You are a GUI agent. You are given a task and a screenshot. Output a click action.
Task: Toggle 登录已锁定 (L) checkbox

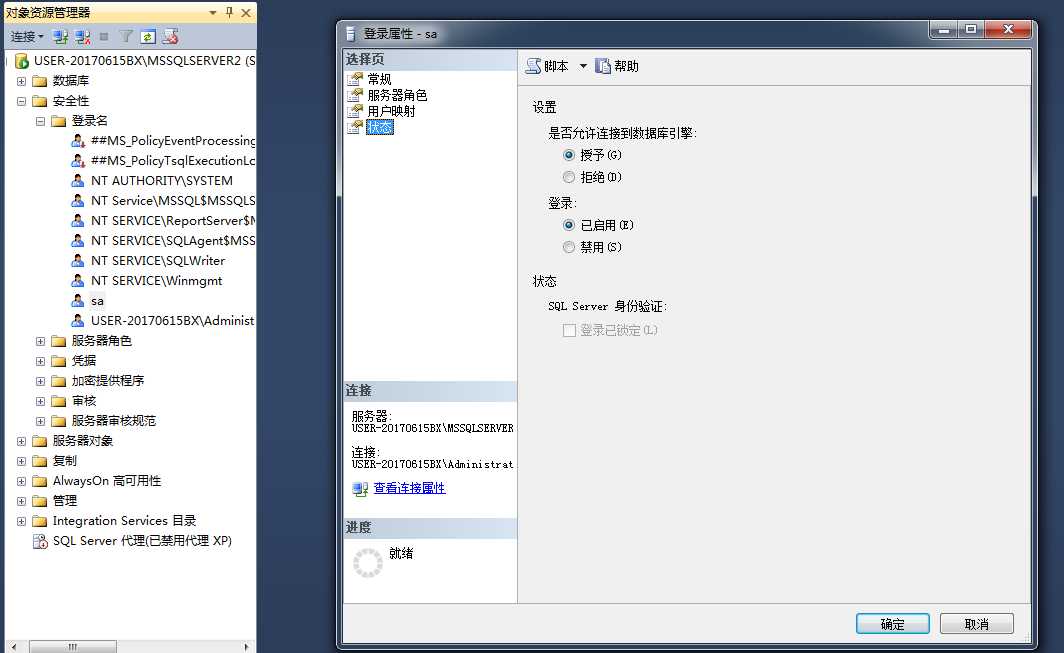point(569,330)
